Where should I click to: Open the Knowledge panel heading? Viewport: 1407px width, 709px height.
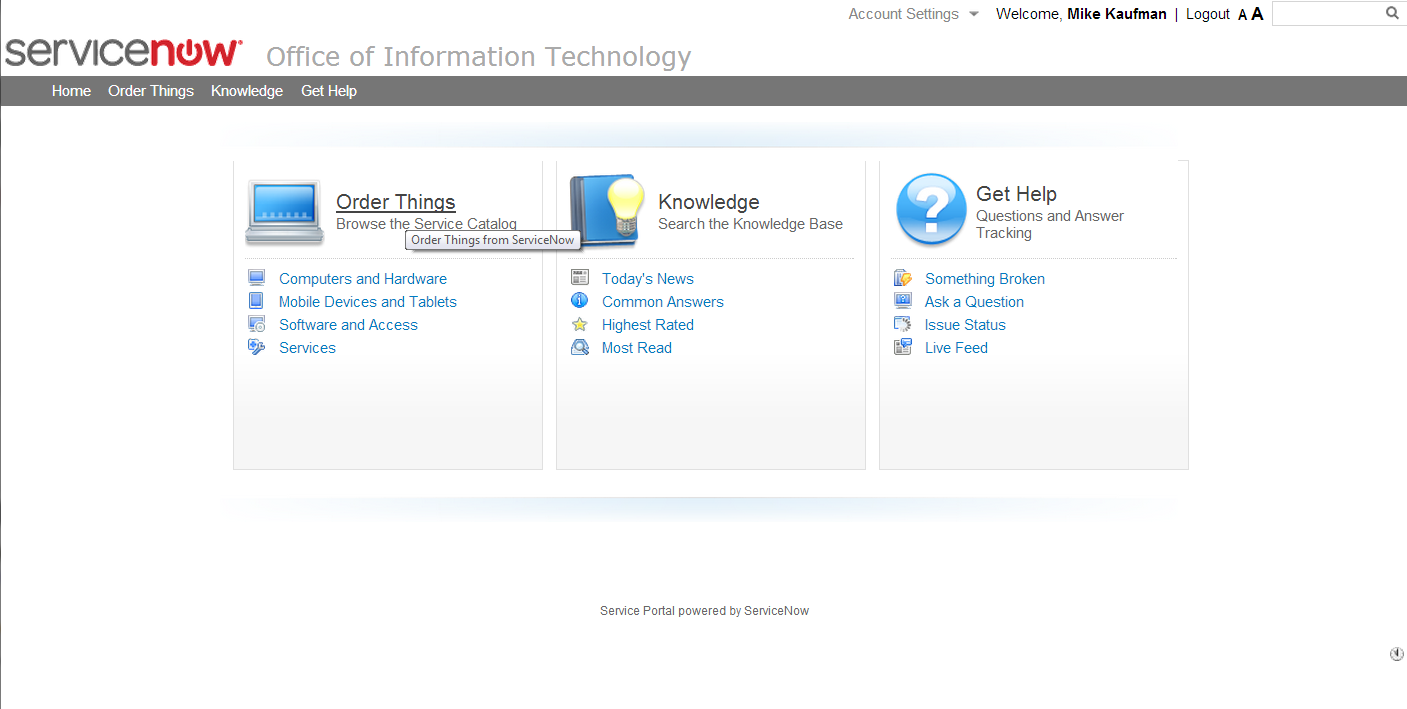pyautogui.click(x=709, y=202)
